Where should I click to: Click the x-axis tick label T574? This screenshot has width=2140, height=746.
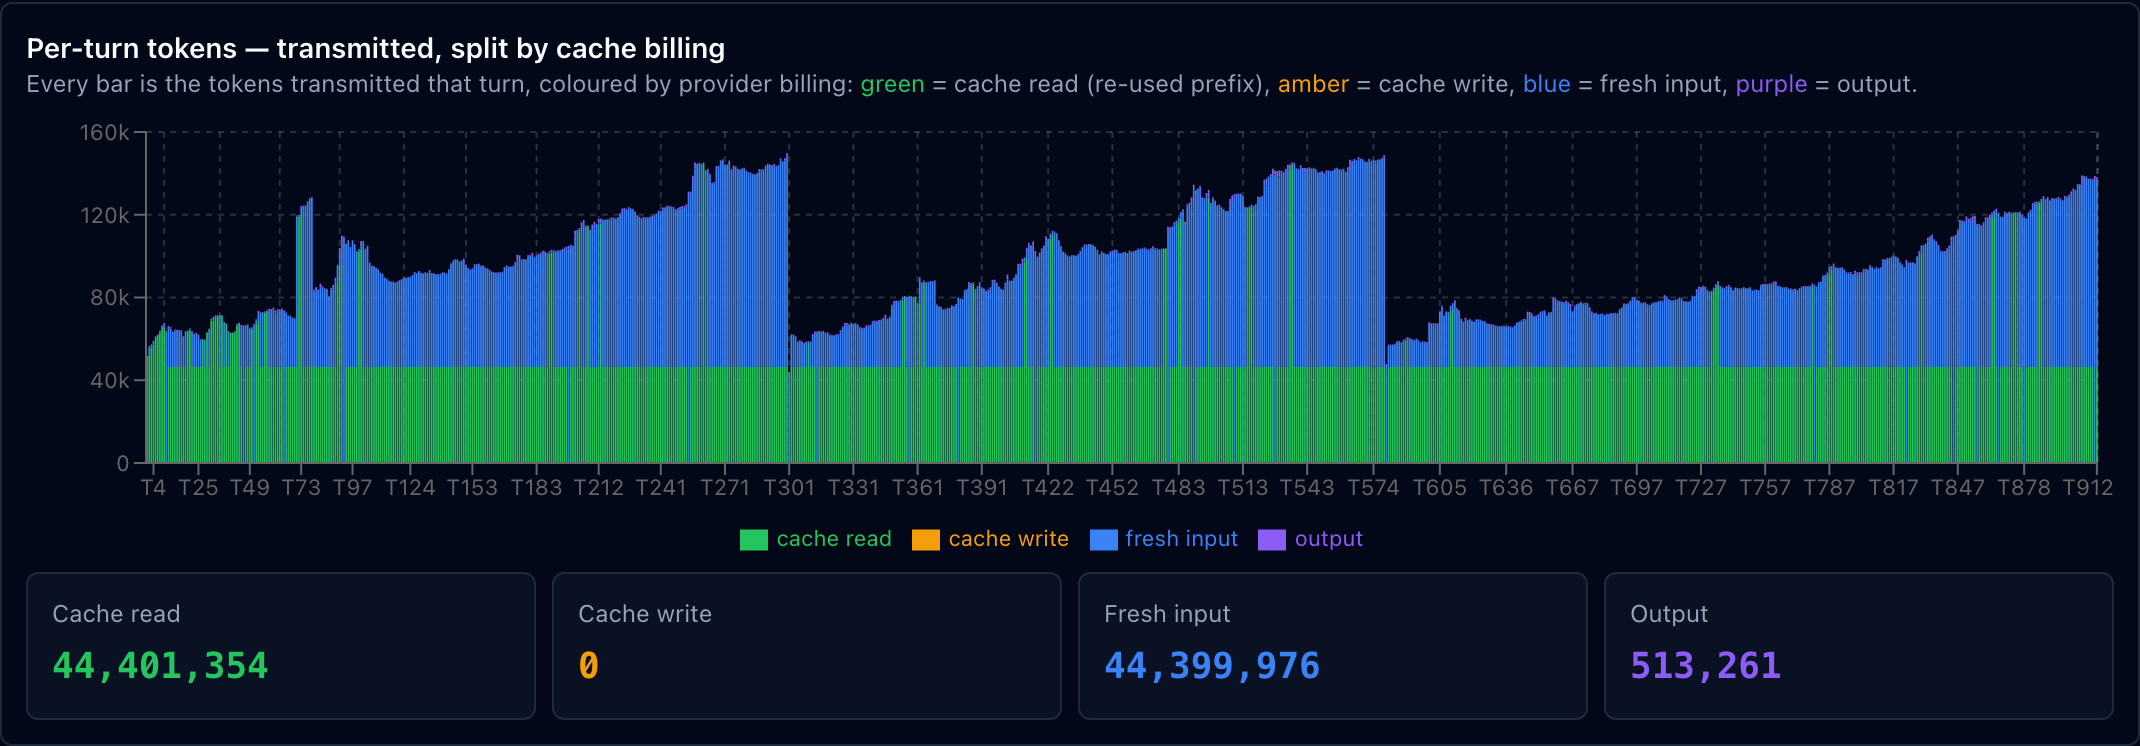click(x=1374, y=487)
